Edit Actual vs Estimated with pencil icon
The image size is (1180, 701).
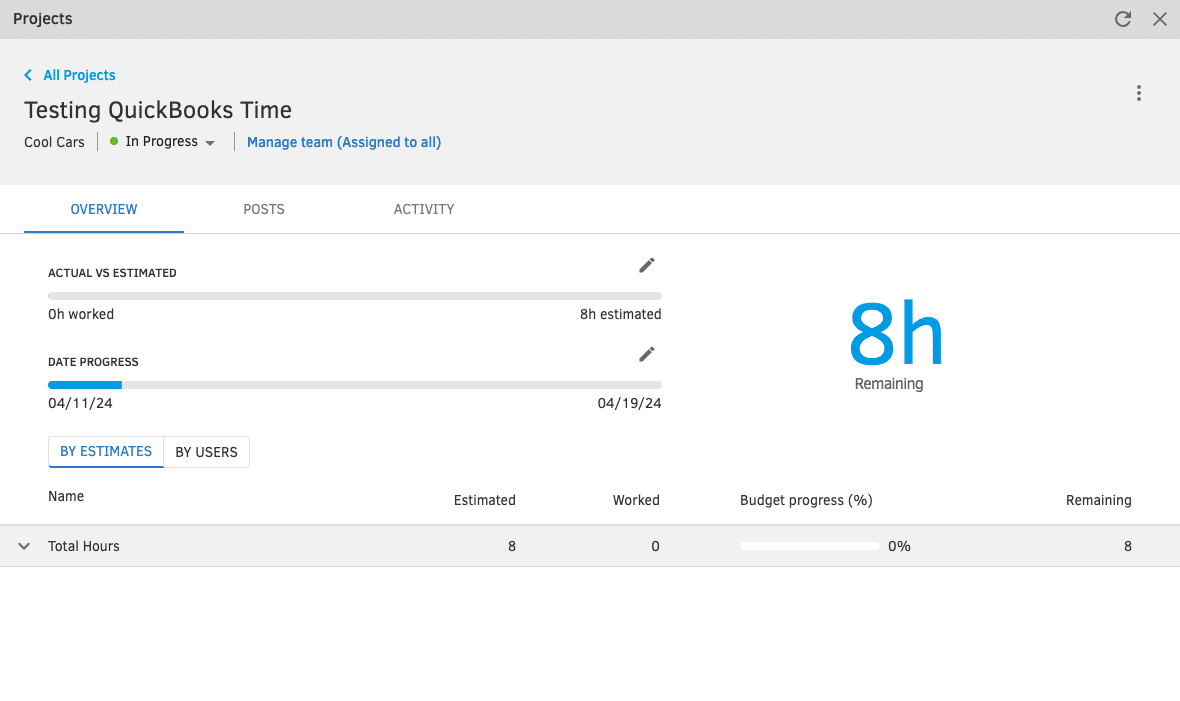point(646,265)
